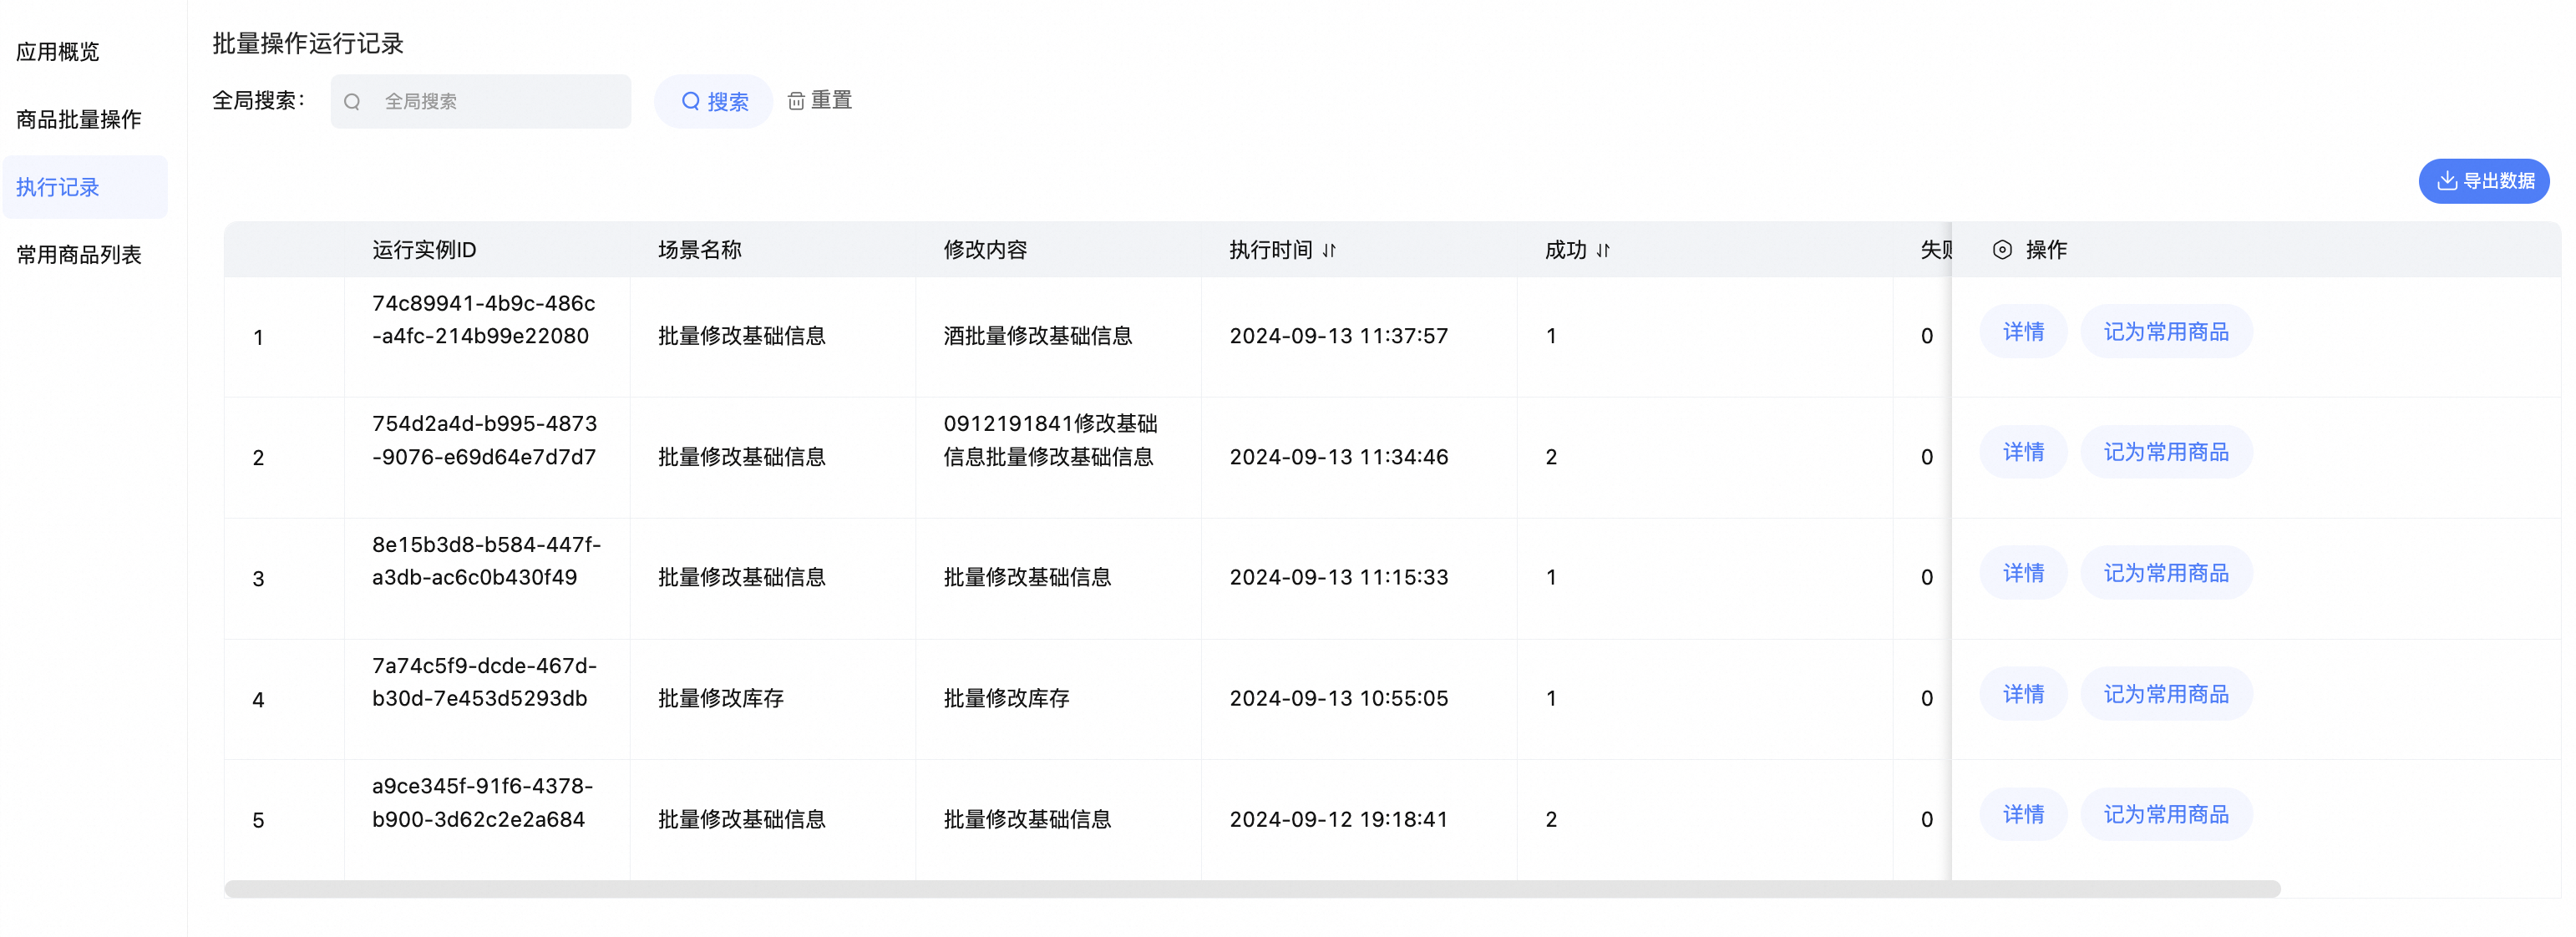Open 应用概览 in the sidebar
2576x937 pixels.
tap(58, 52)
